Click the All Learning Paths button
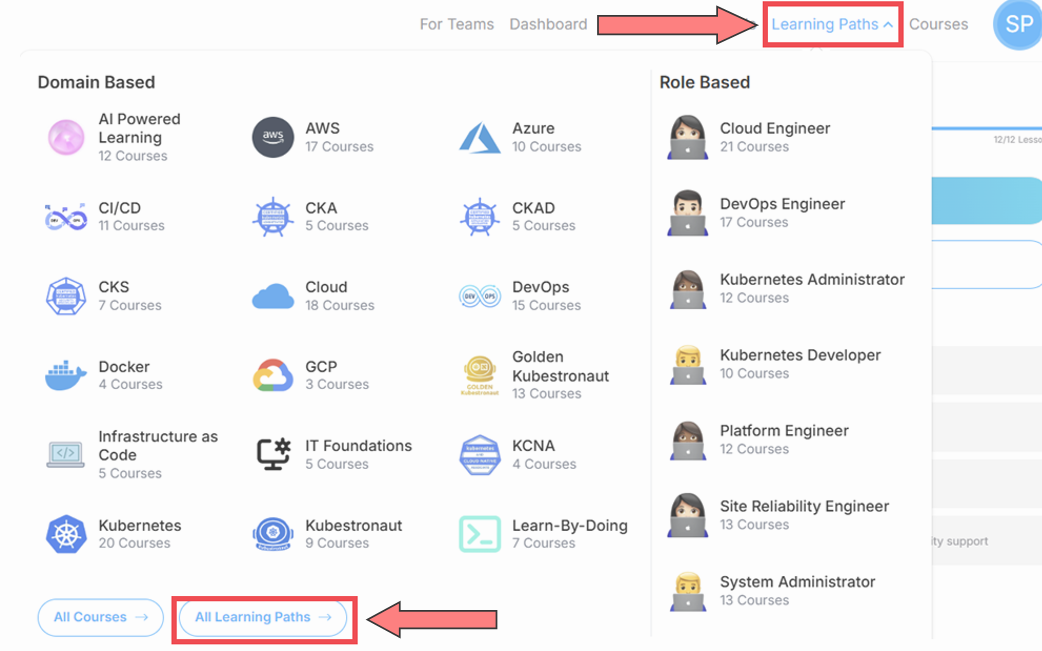The width and height of the screenshot is (1042, 651). [x=262, y=617]
